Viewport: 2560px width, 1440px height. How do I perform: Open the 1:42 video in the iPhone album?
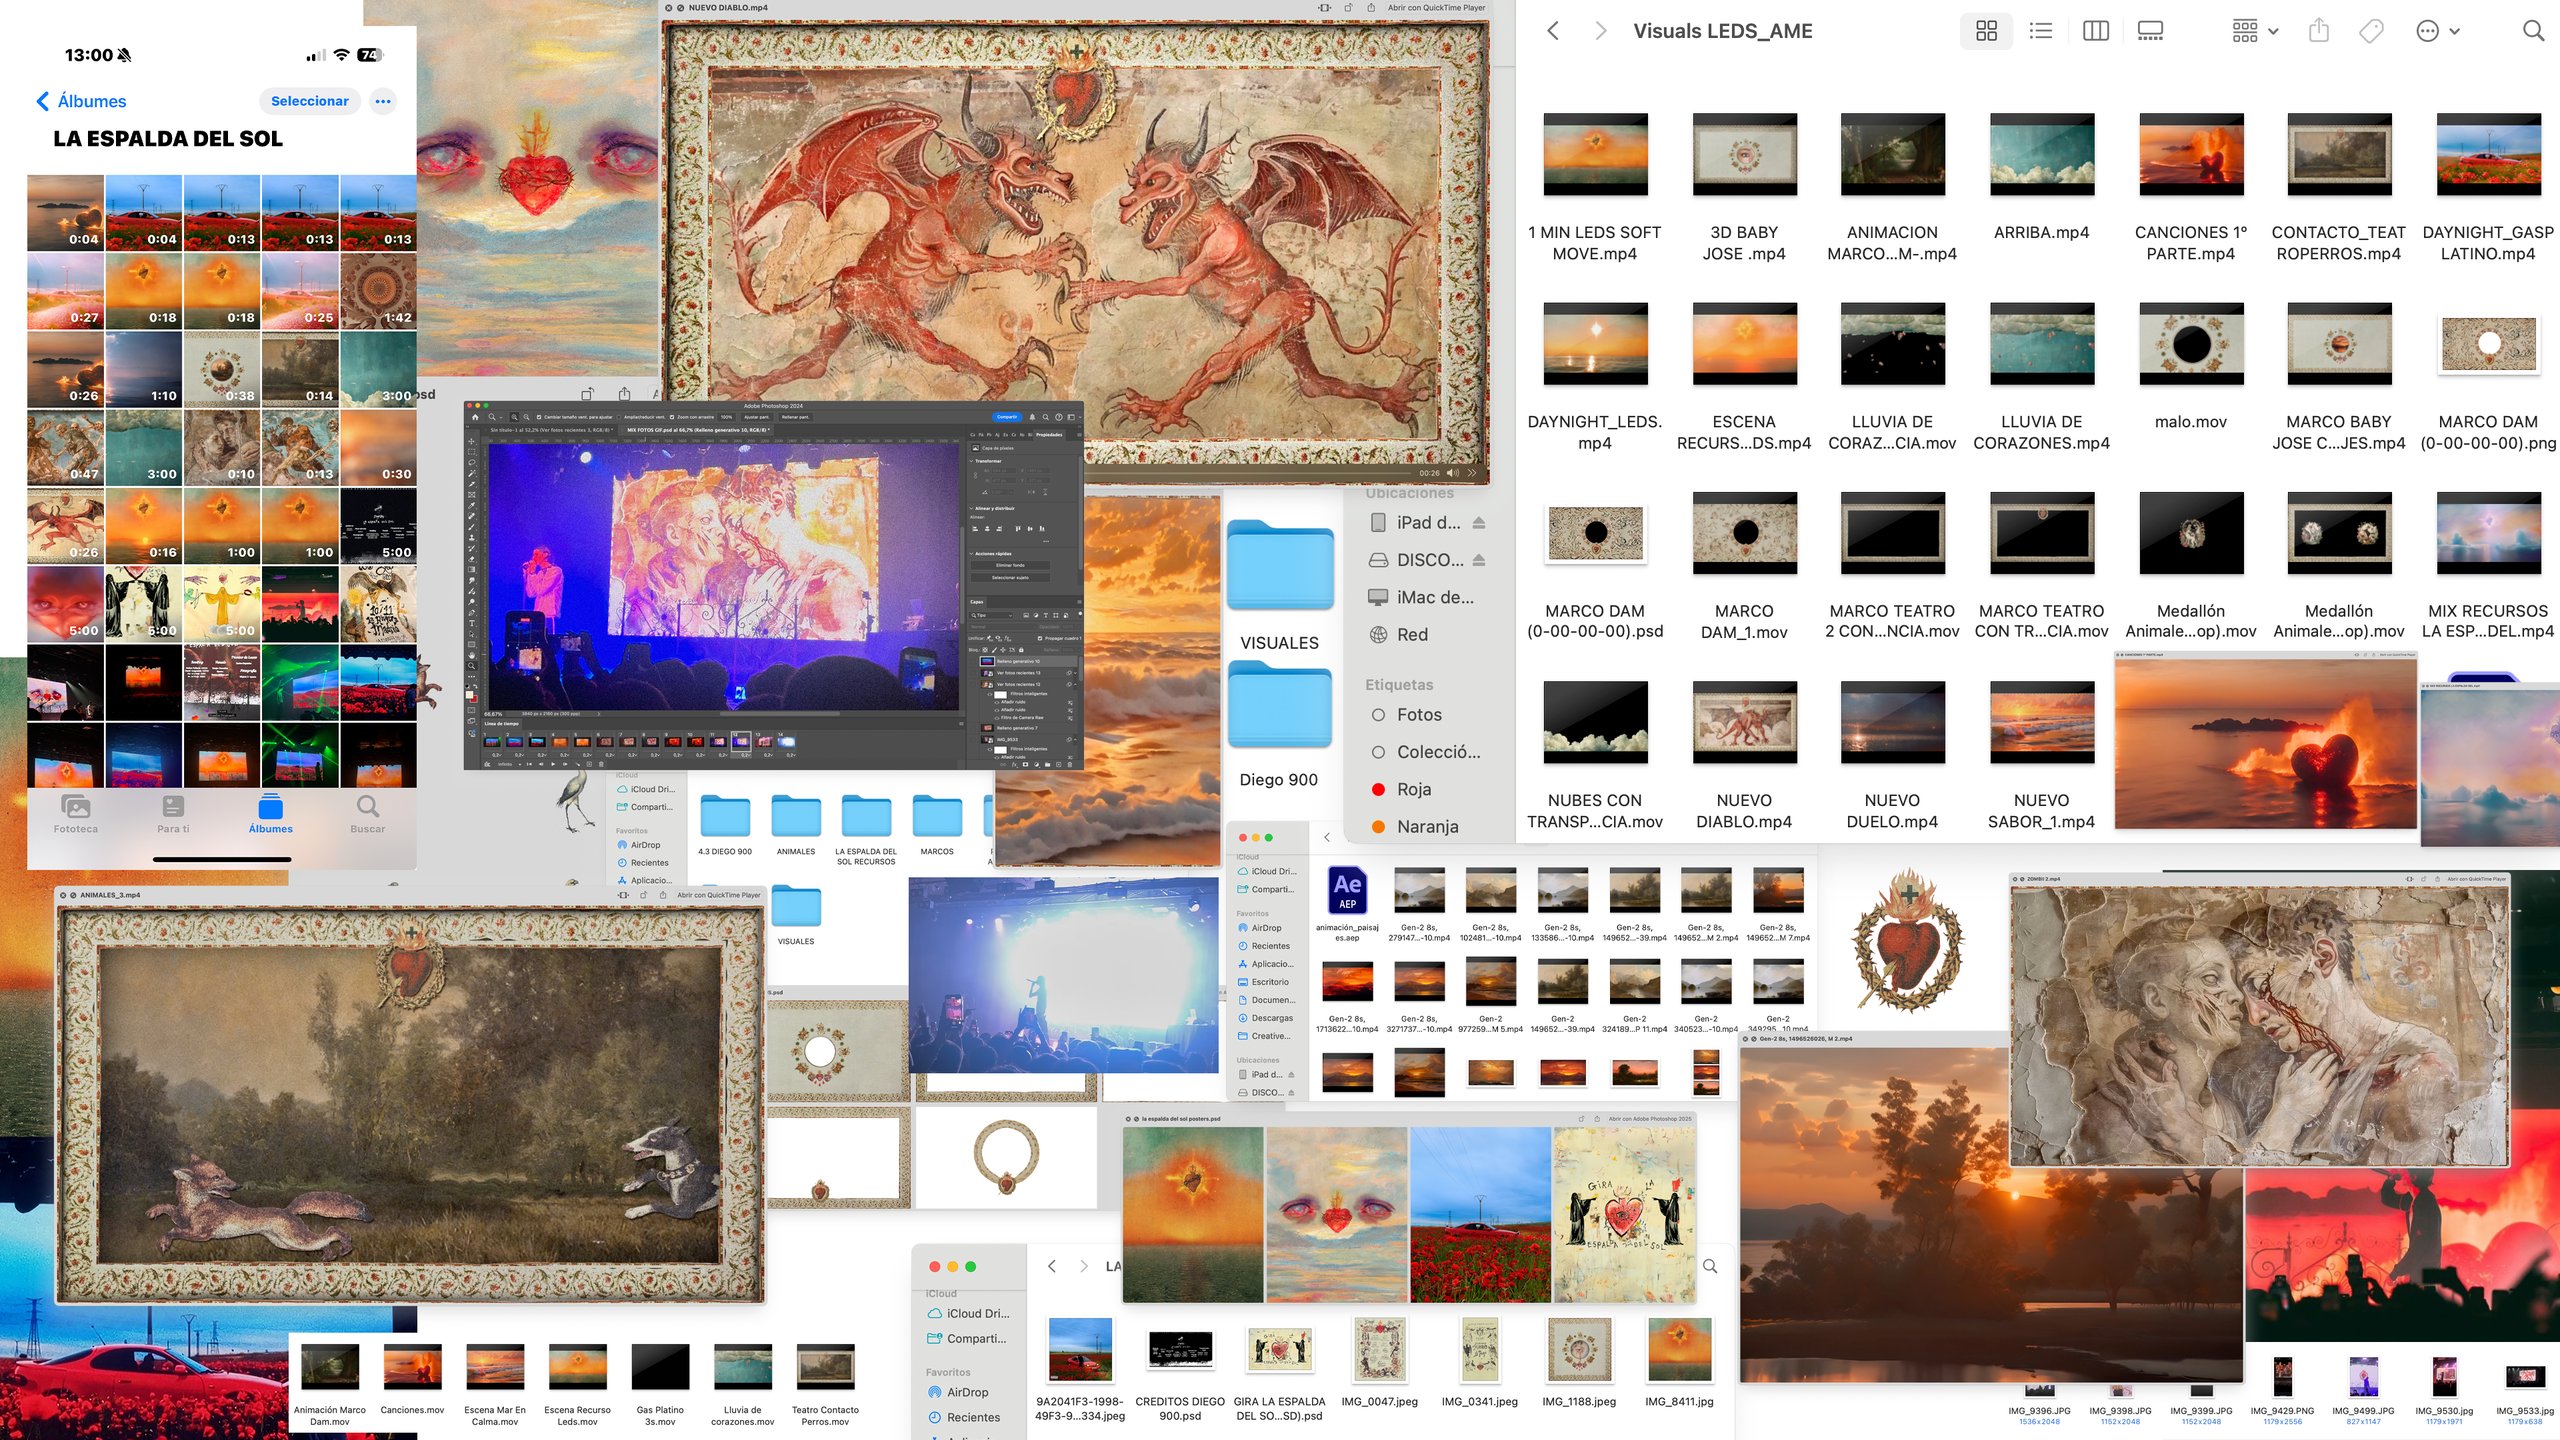(x=379, y=290)
